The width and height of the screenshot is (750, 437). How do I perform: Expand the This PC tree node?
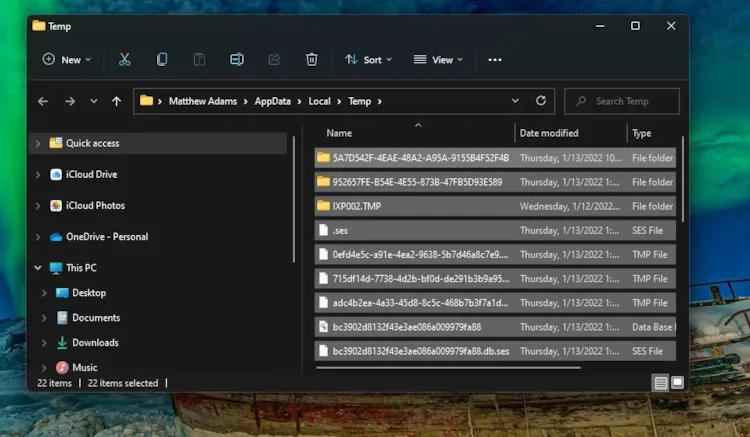coord(38,268)
